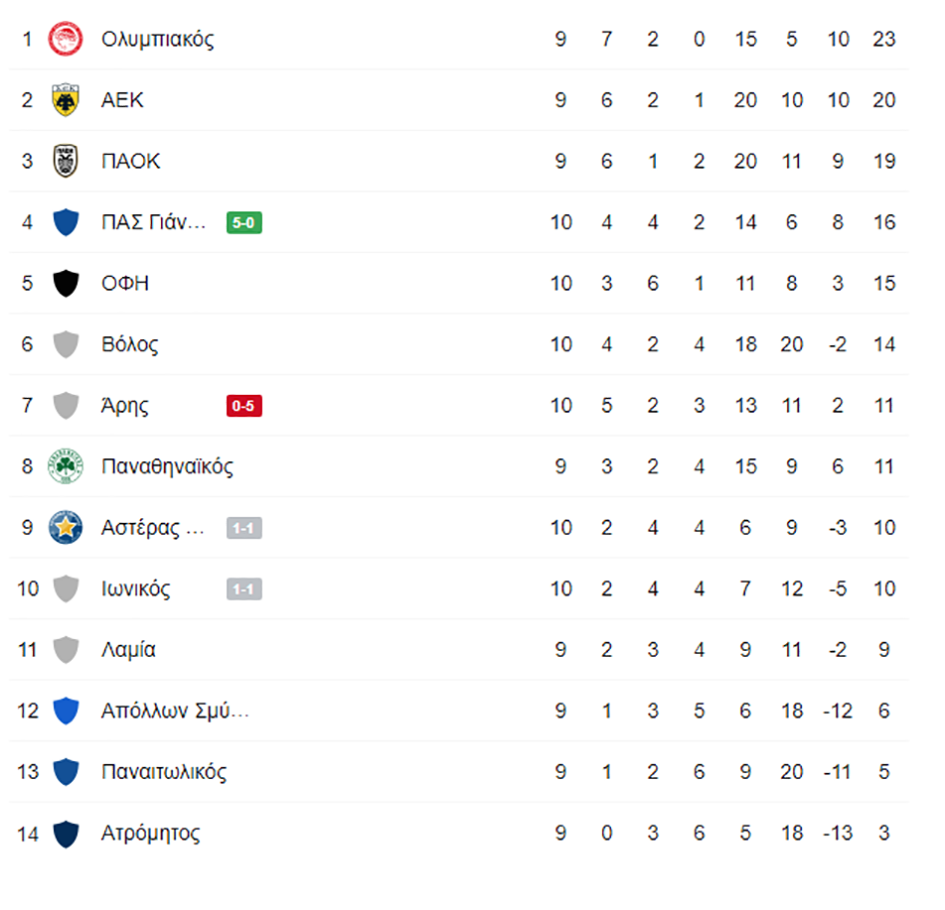Viewport: 945px width, 910px height.
Task: Open the red 0-5 live score badge
Action: (244, 406)
